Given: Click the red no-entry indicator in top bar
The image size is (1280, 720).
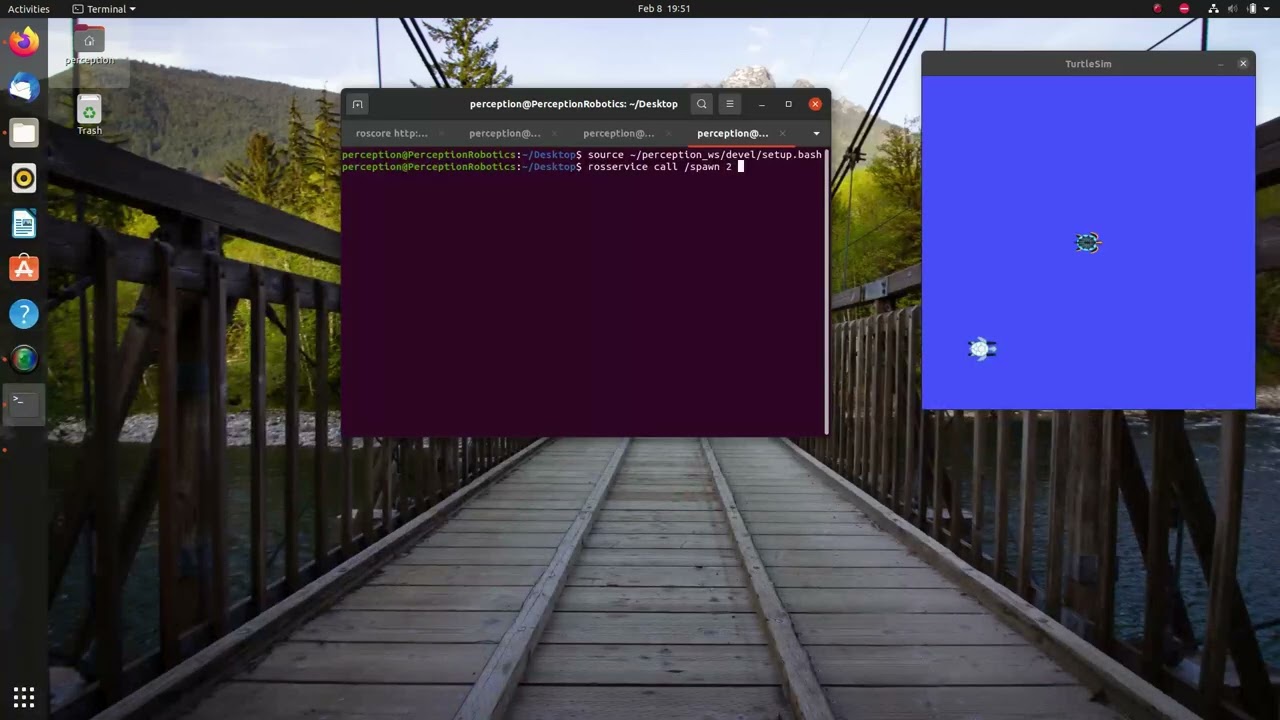Looking at the screenshot, I should pyautogui.click(x=1184, y=9).
